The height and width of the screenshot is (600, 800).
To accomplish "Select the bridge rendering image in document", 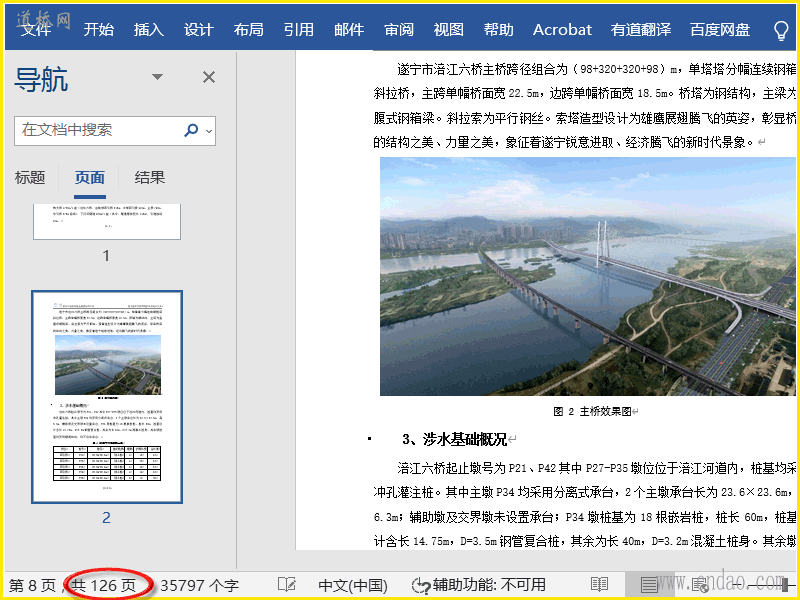I will click(x=588, y=276).
